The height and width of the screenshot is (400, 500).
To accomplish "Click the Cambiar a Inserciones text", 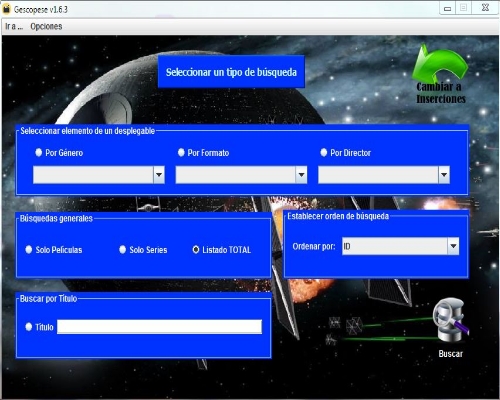I will [x=441, y=93].
